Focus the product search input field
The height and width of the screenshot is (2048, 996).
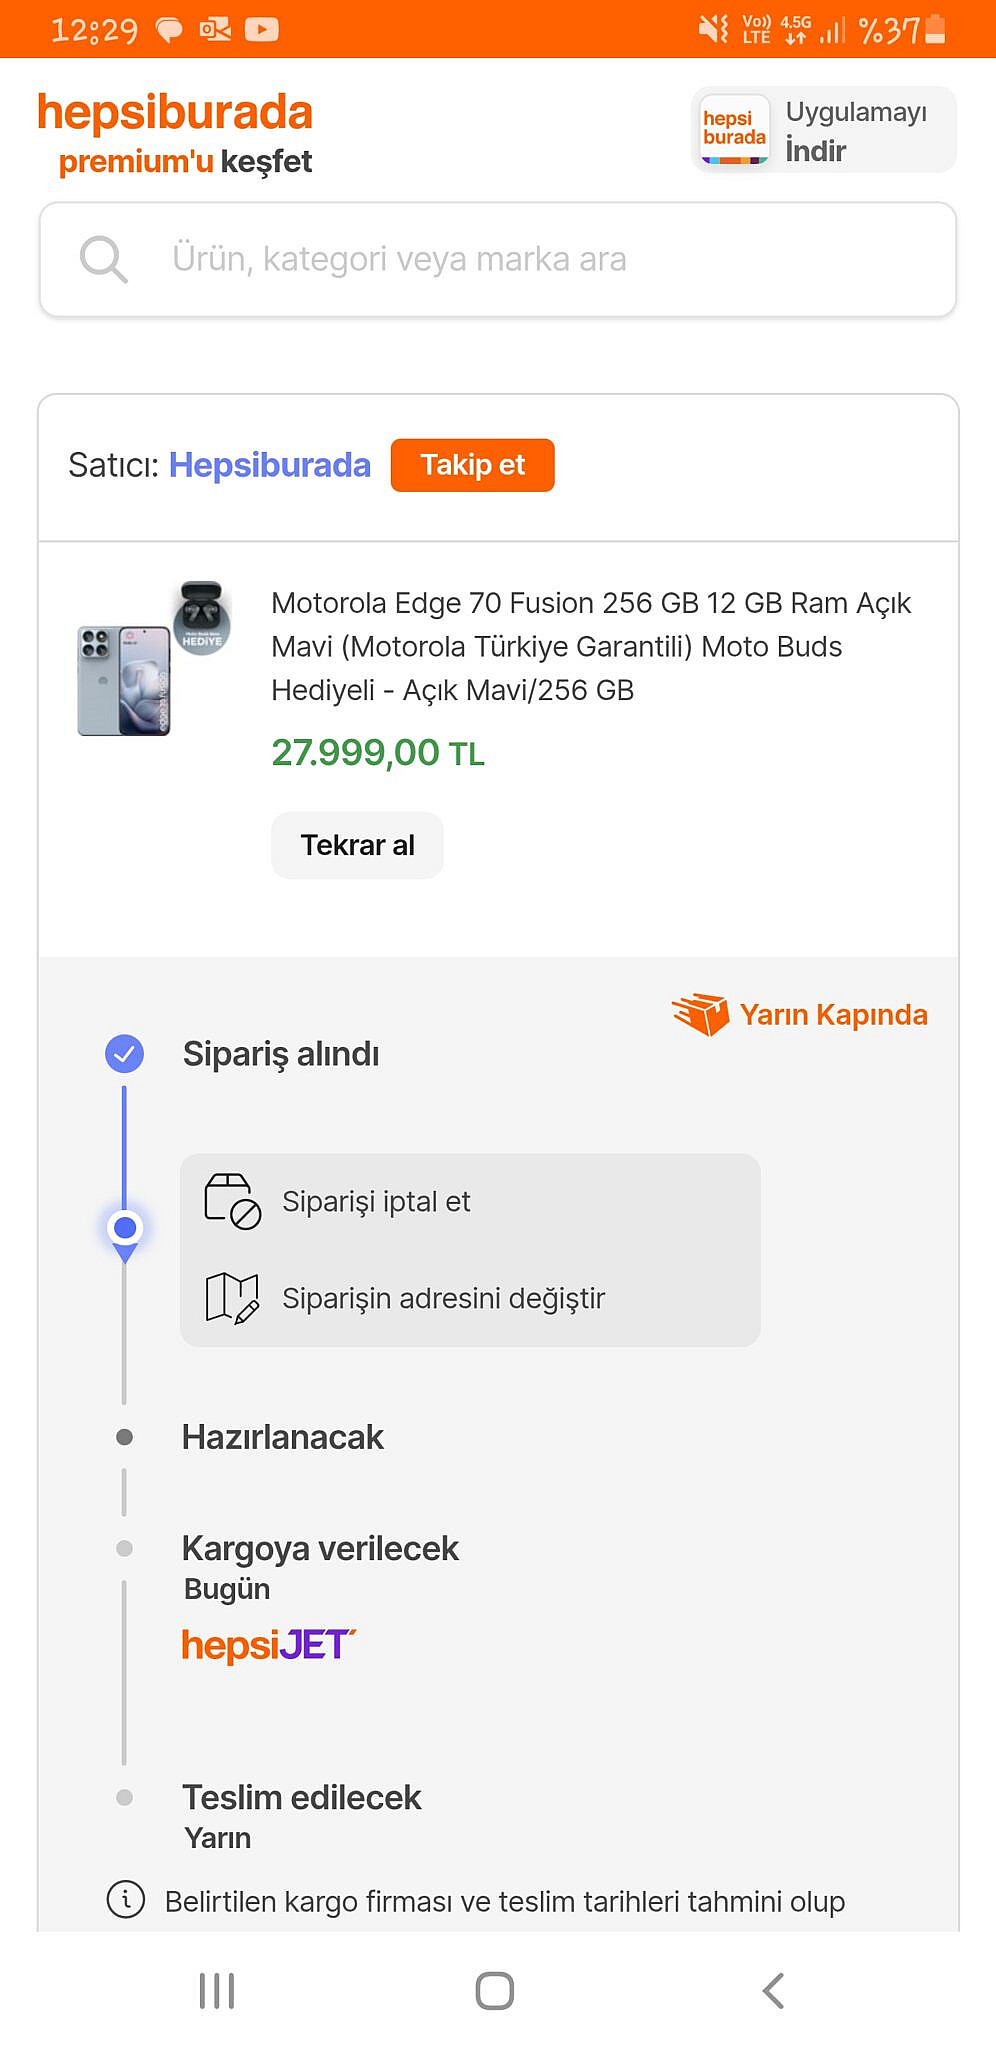498,260
